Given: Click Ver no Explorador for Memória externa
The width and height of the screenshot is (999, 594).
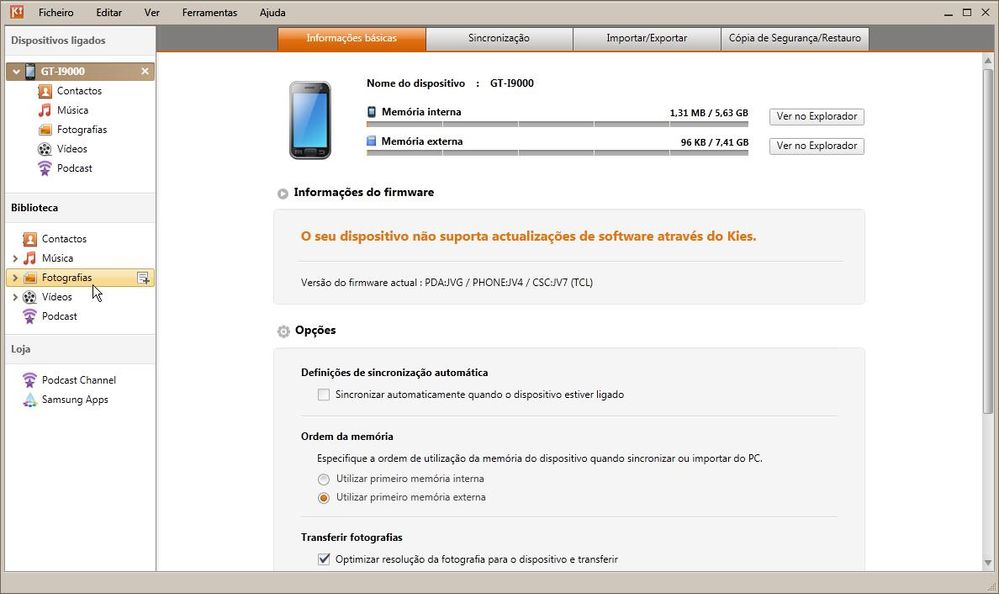Looking at the screenshot, I should [x=815, y=145].
